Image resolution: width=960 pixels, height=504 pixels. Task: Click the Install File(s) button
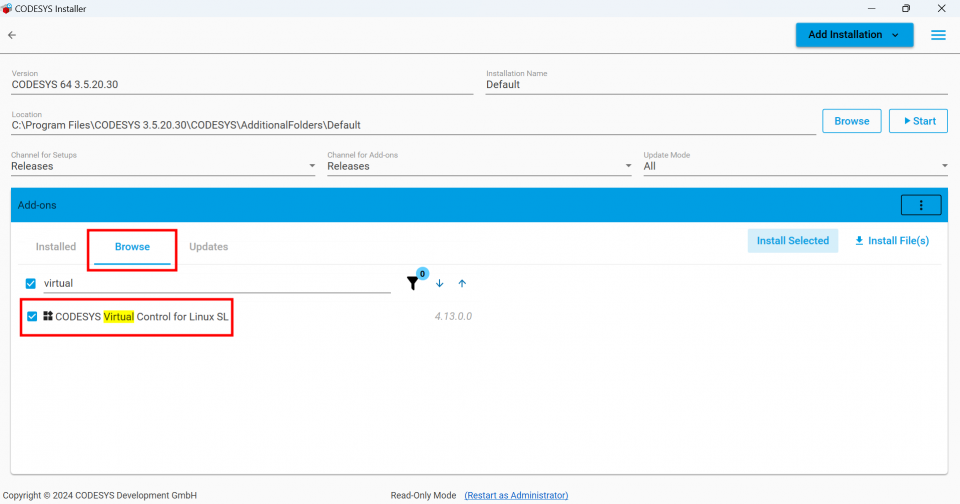coord(892,241)
